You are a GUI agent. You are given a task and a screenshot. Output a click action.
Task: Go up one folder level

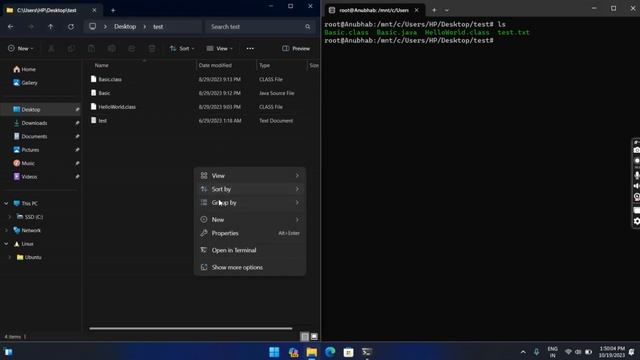tap(51, 27)
